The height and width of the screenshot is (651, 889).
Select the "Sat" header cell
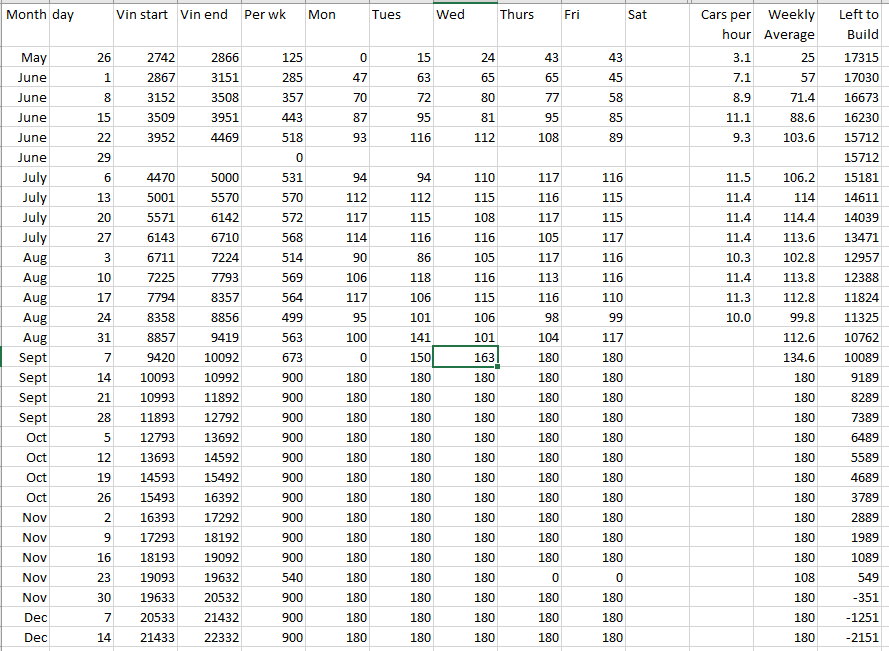point(657,16)
